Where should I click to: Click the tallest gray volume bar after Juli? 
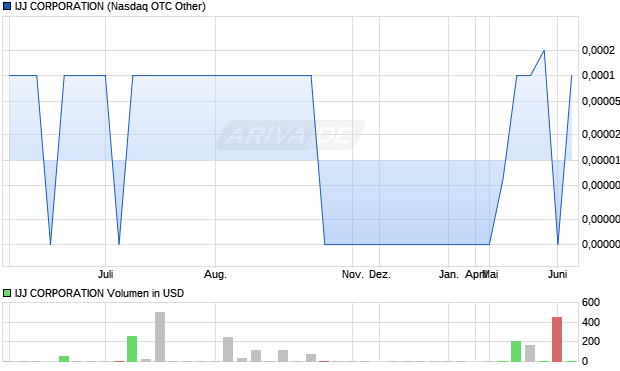pos(160,337)
